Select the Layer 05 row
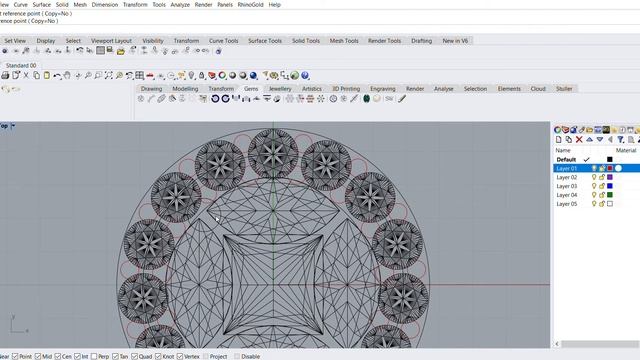The image size is (640, 360). click(x=596, y=204)
